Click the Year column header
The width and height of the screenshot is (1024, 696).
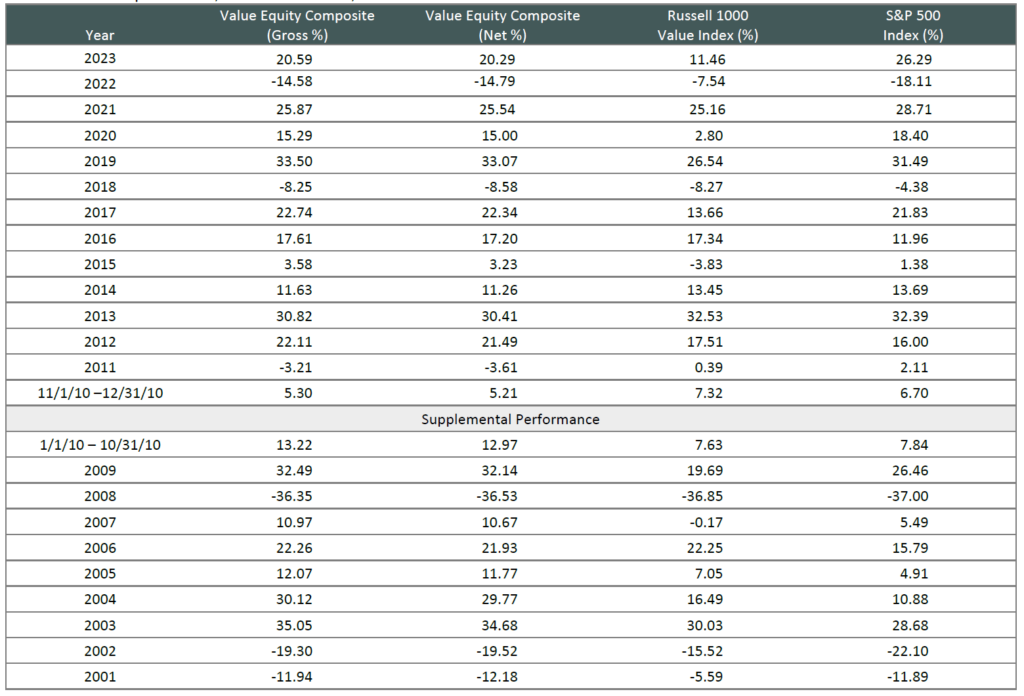pos(100,35)
